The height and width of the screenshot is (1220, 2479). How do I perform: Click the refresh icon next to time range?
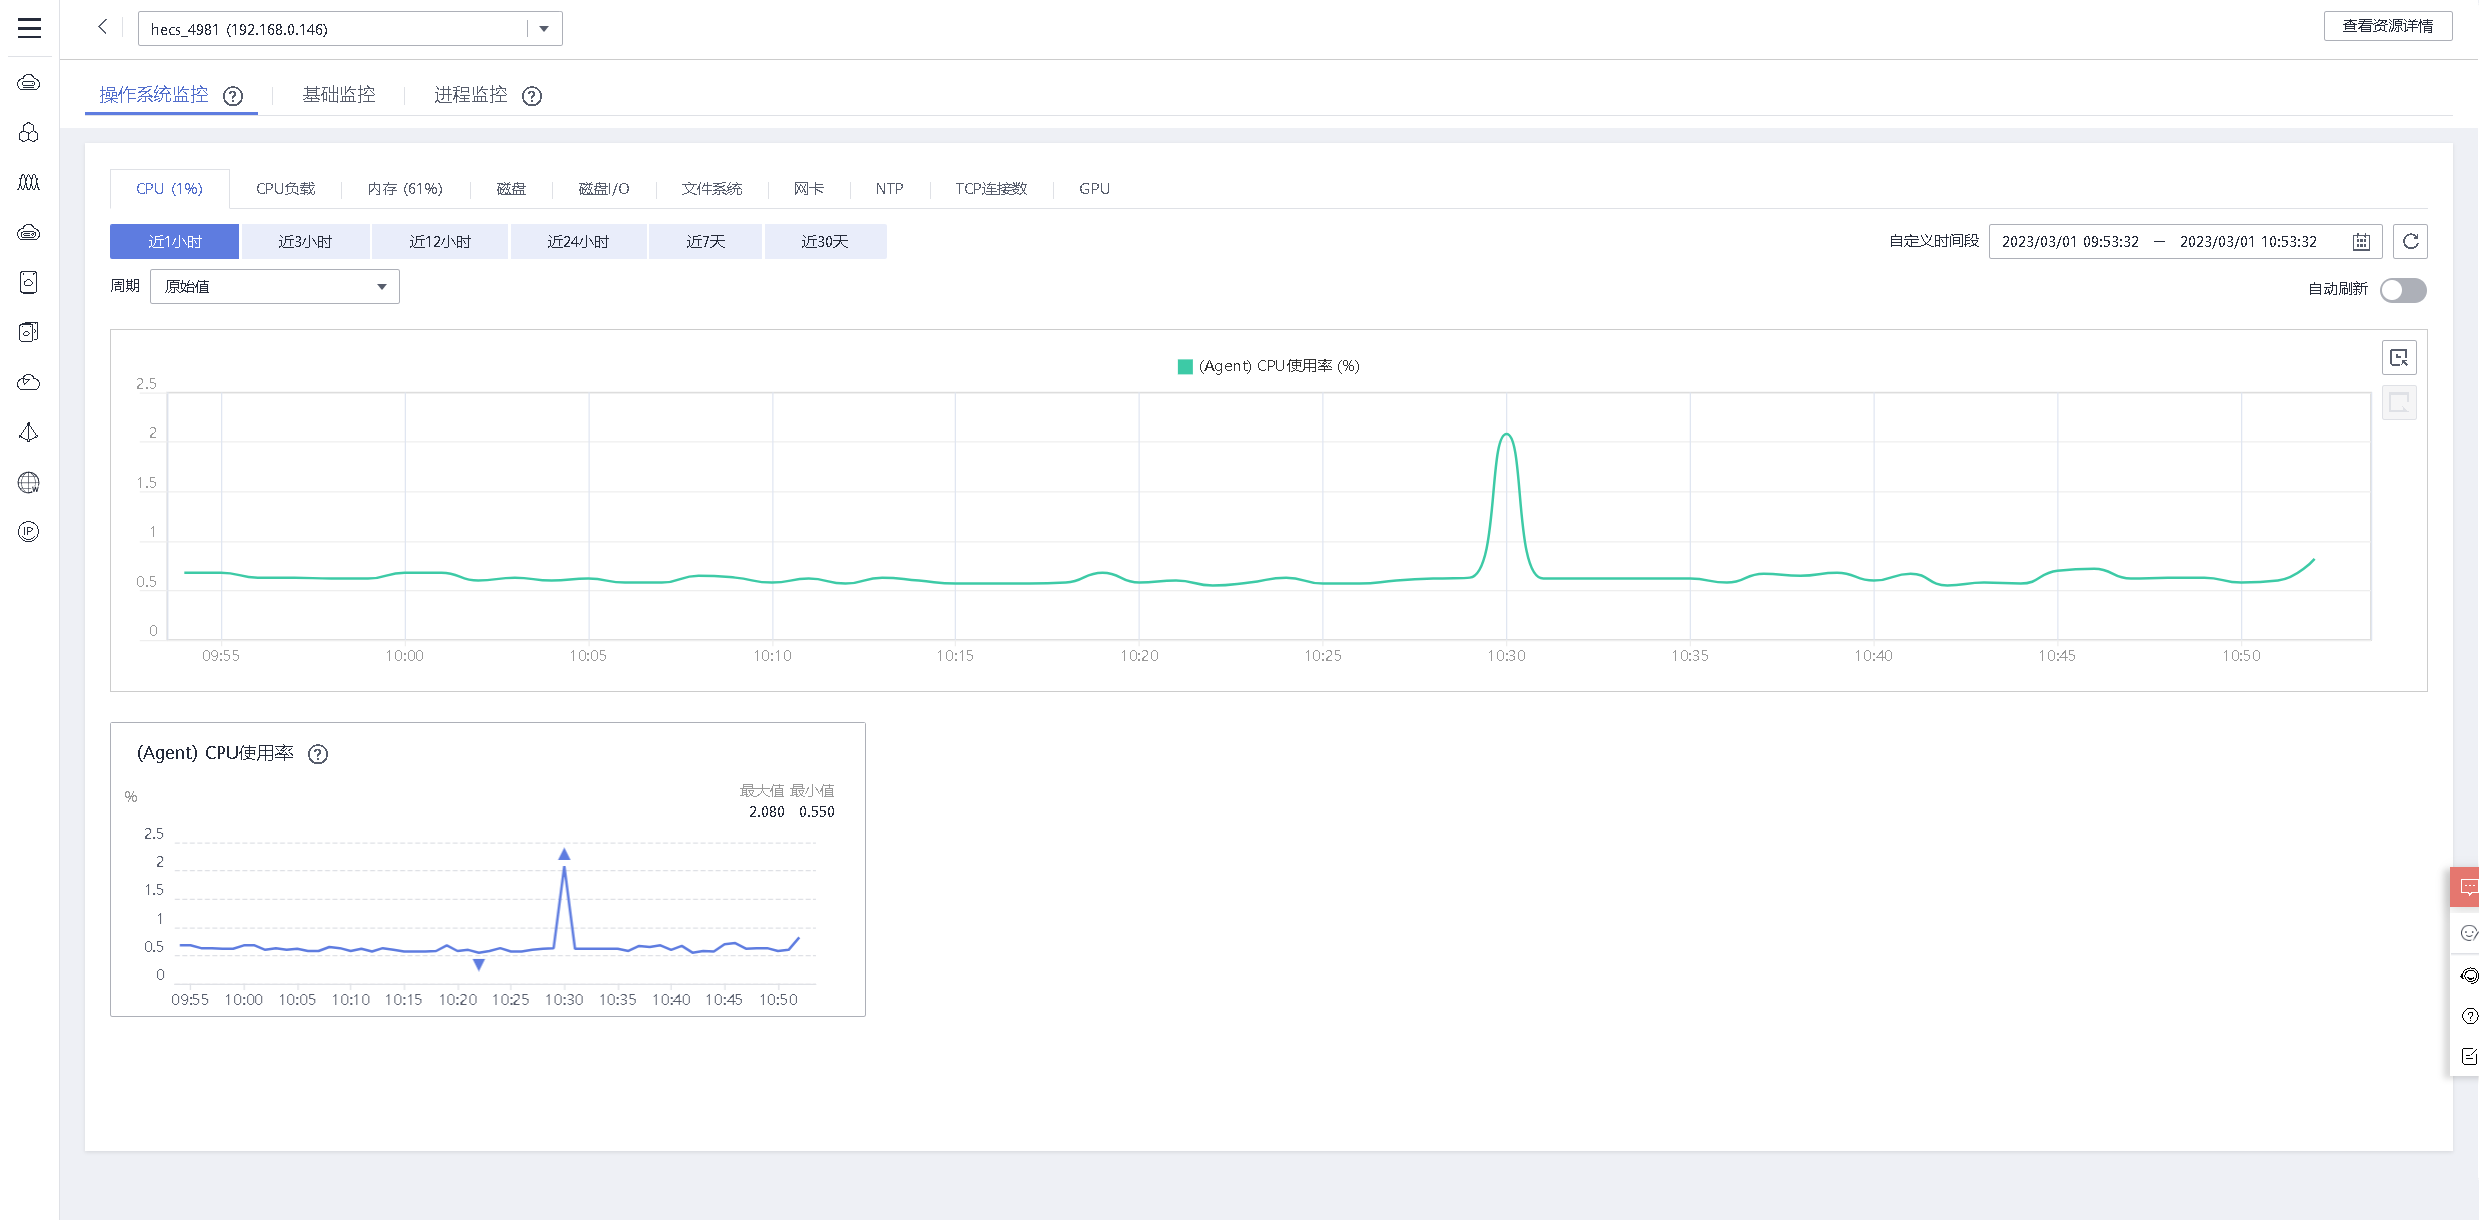(2410, 241)
